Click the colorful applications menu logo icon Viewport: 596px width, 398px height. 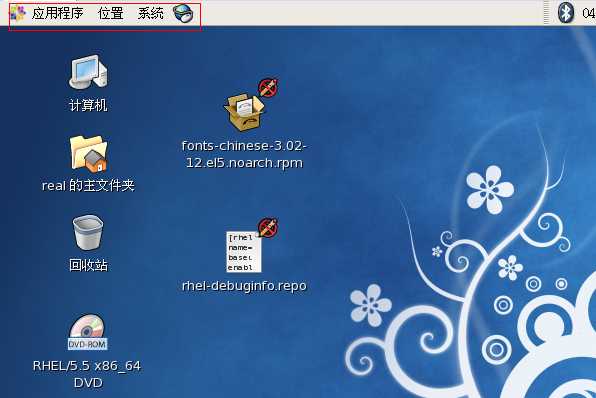point(18,13)
